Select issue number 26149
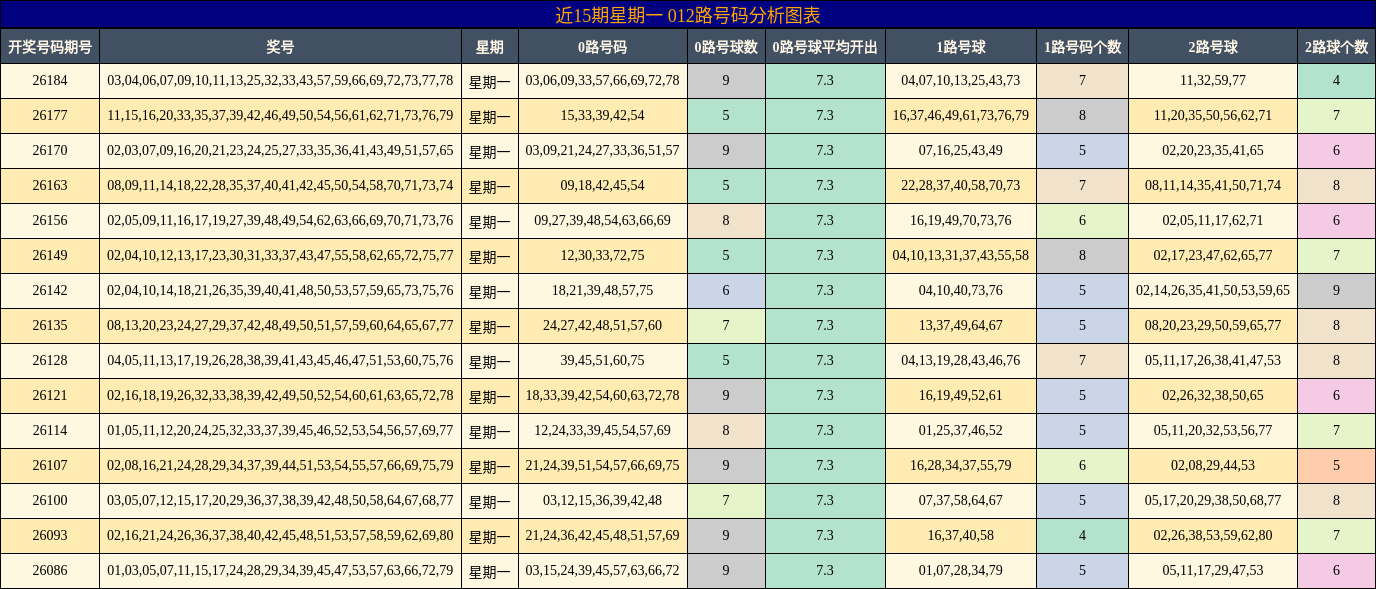This screenshot has height=589, width=1376. point(50,256)
